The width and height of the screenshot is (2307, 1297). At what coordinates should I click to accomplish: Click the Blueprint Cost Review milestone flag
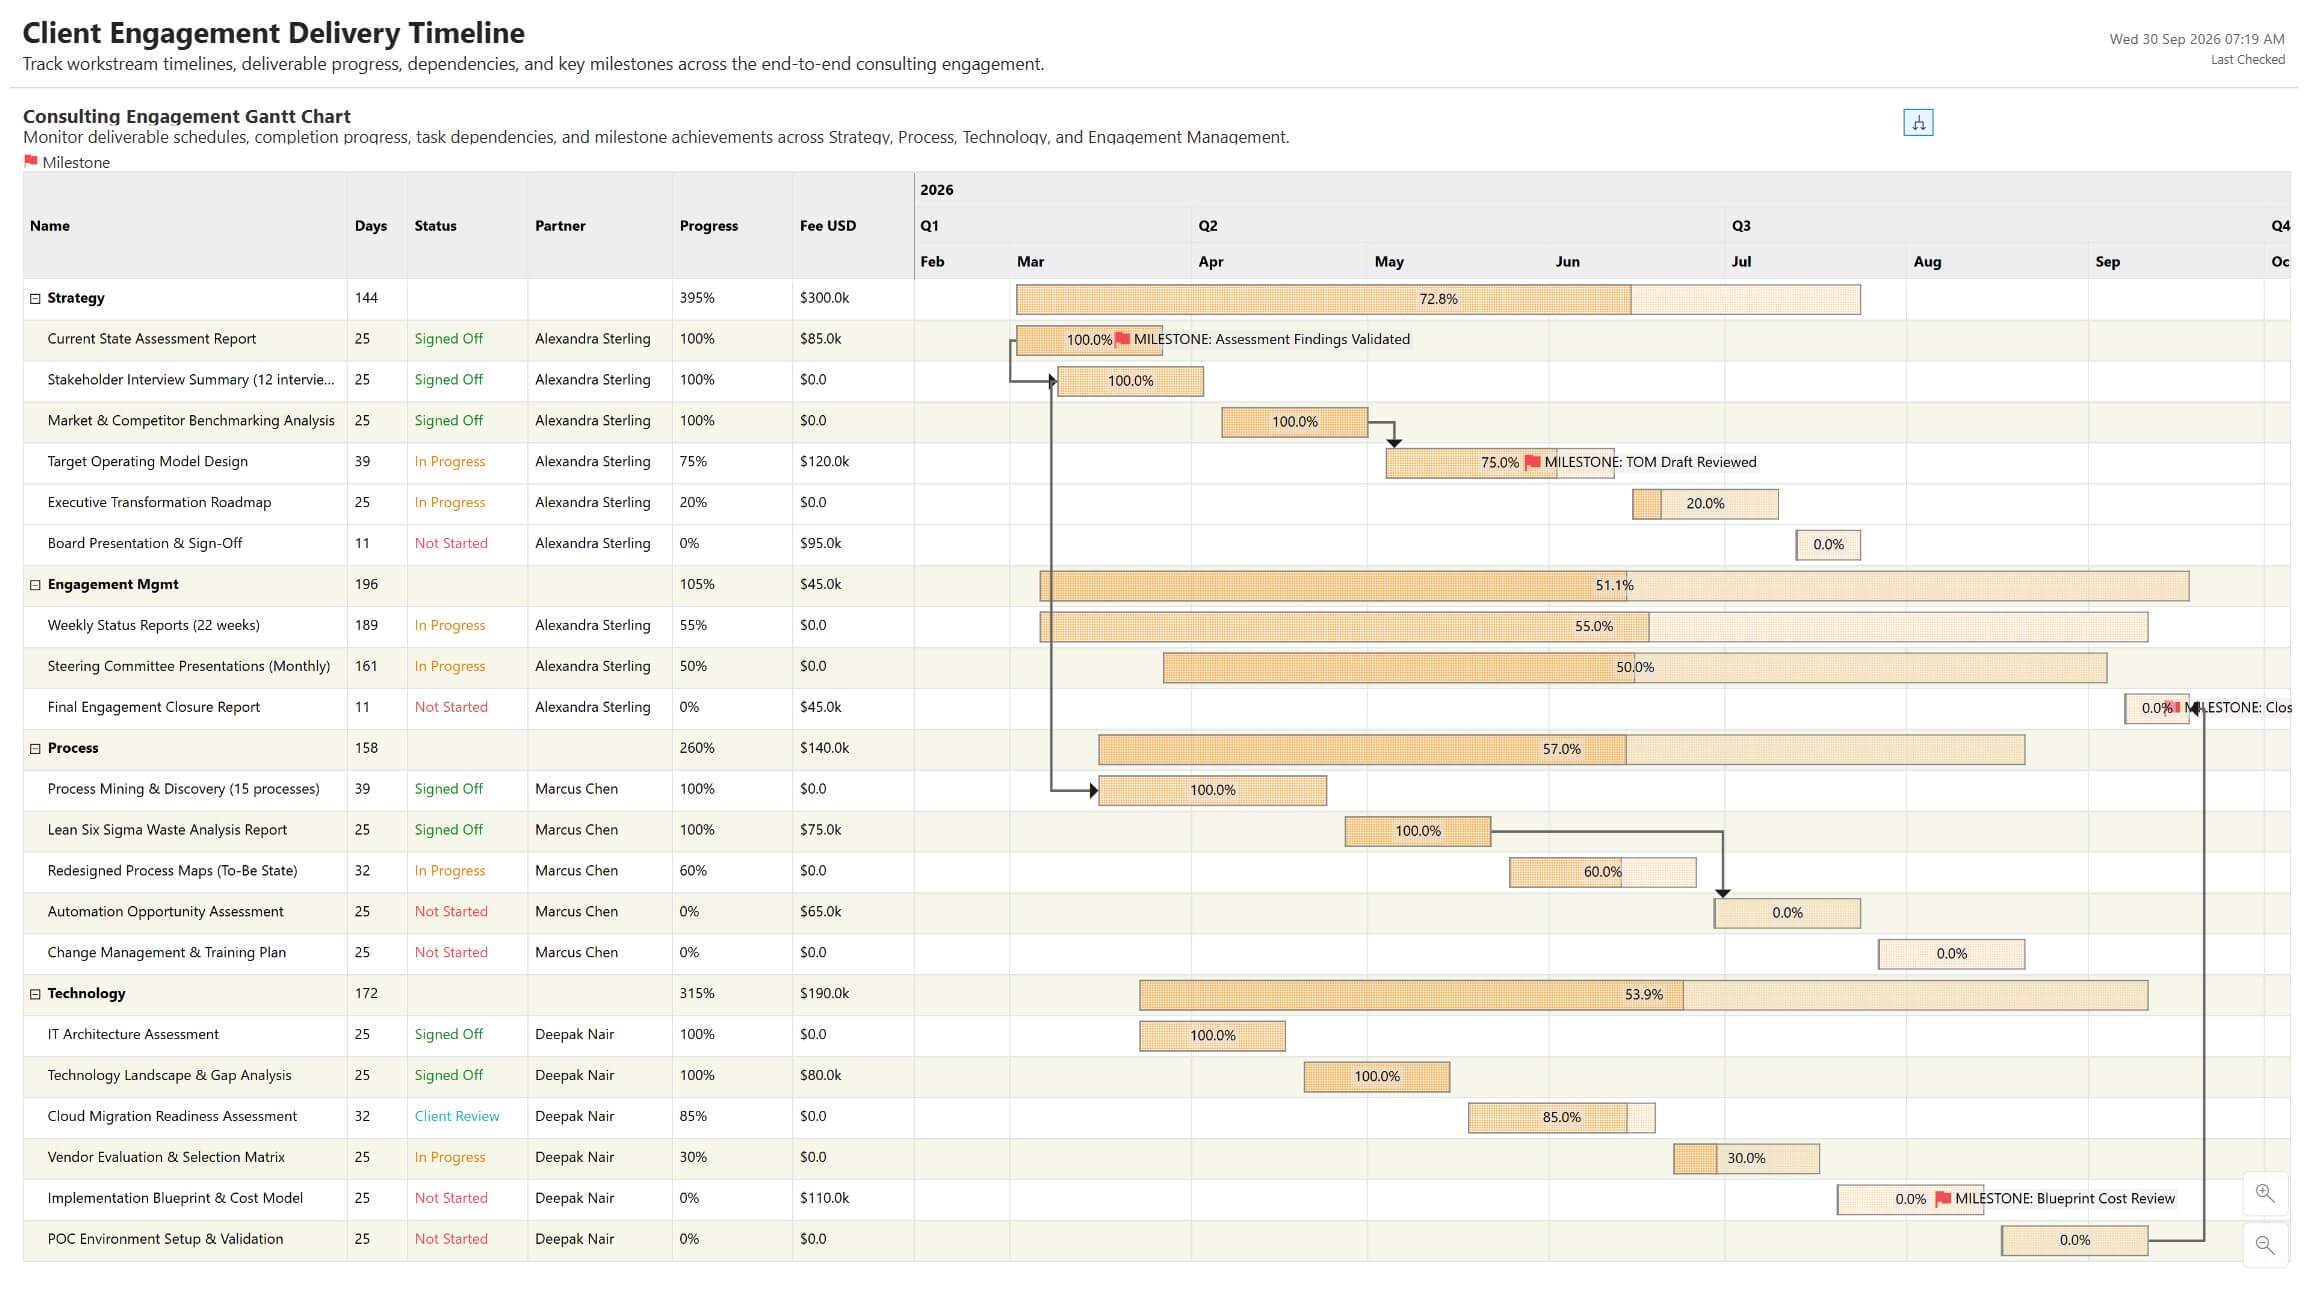click(1942, 1198)
